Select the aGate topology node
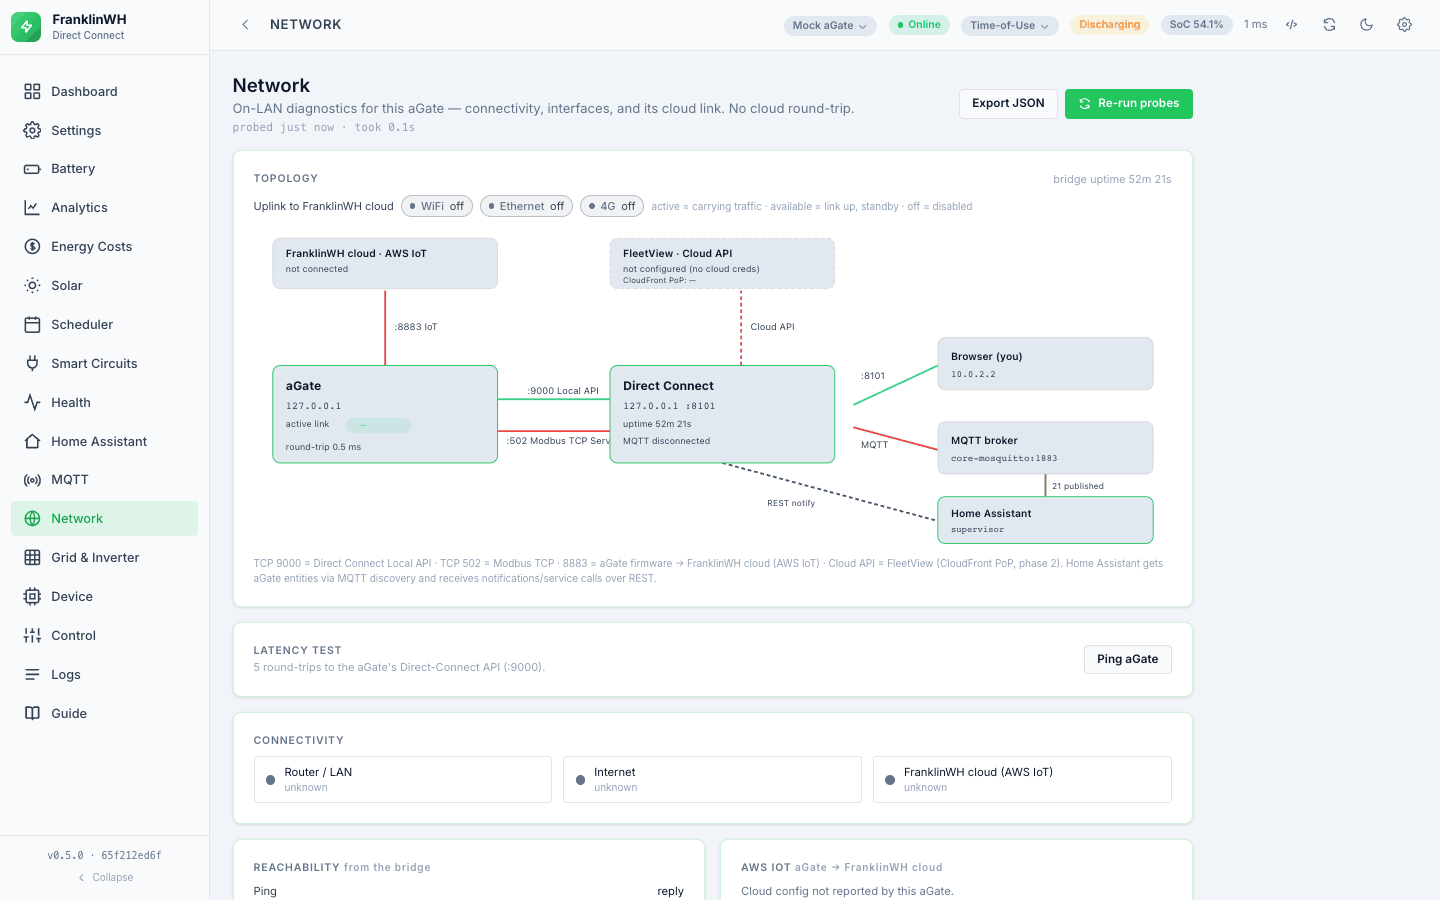 tap(385, 414)
